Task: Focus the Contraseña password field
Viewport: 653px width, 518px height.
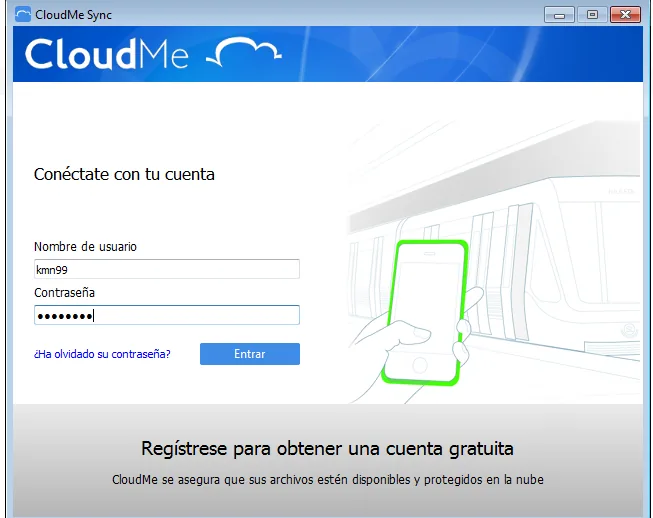Action: 167,315
